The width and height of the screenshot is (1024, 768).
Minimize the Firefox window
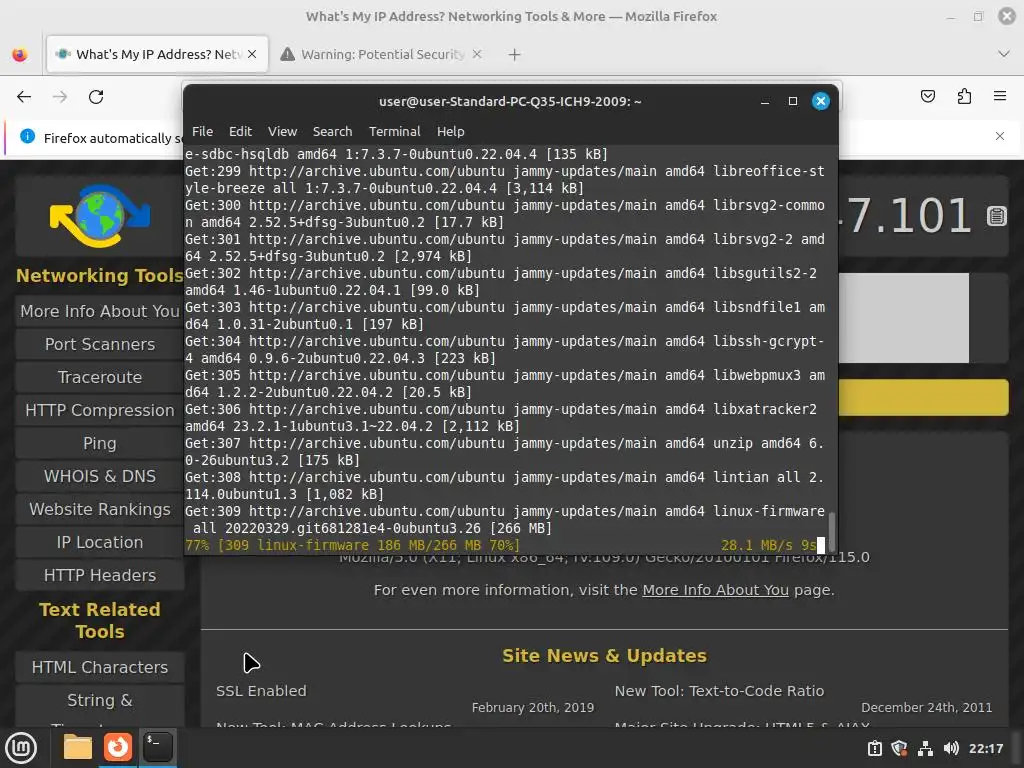pos(950,16)
